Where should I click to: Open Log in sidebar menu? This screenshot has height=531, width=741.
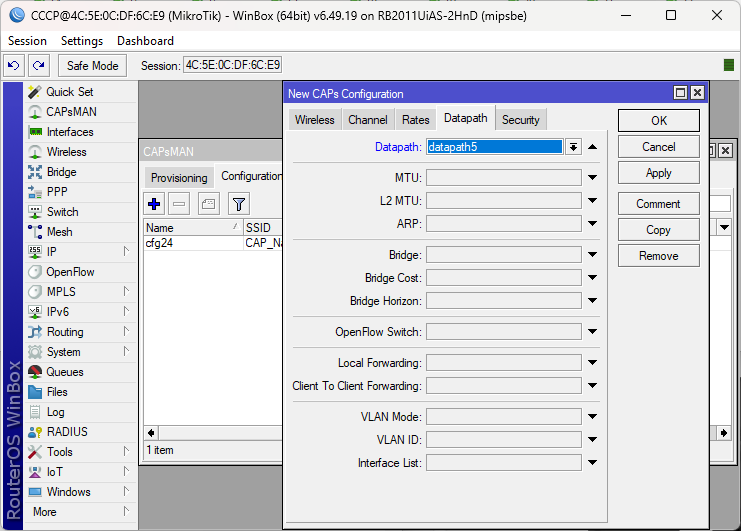(55, 412)
